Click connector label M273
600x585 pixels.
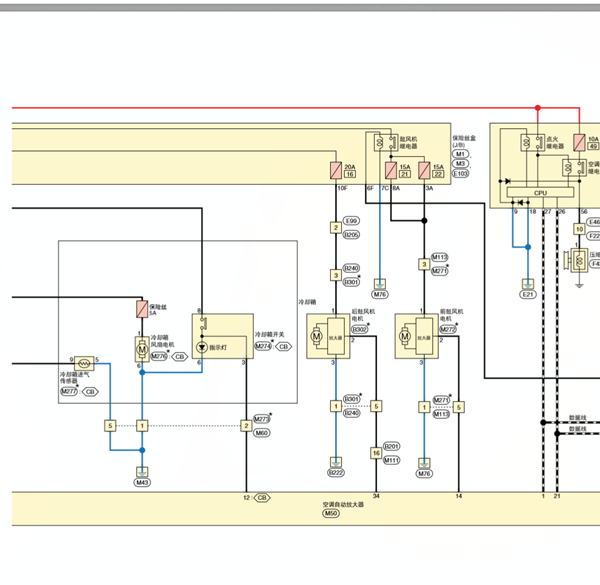(x=261, y=419)
